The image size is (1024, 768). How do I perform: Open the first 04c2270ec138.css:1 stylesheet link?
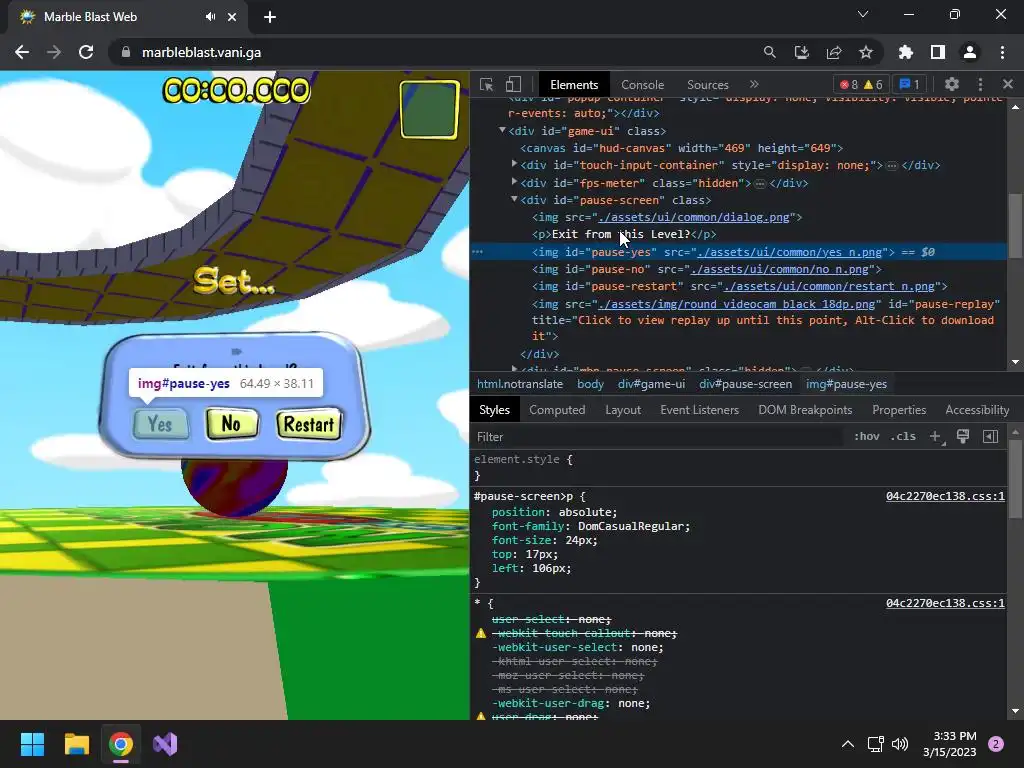click(945, 496)
